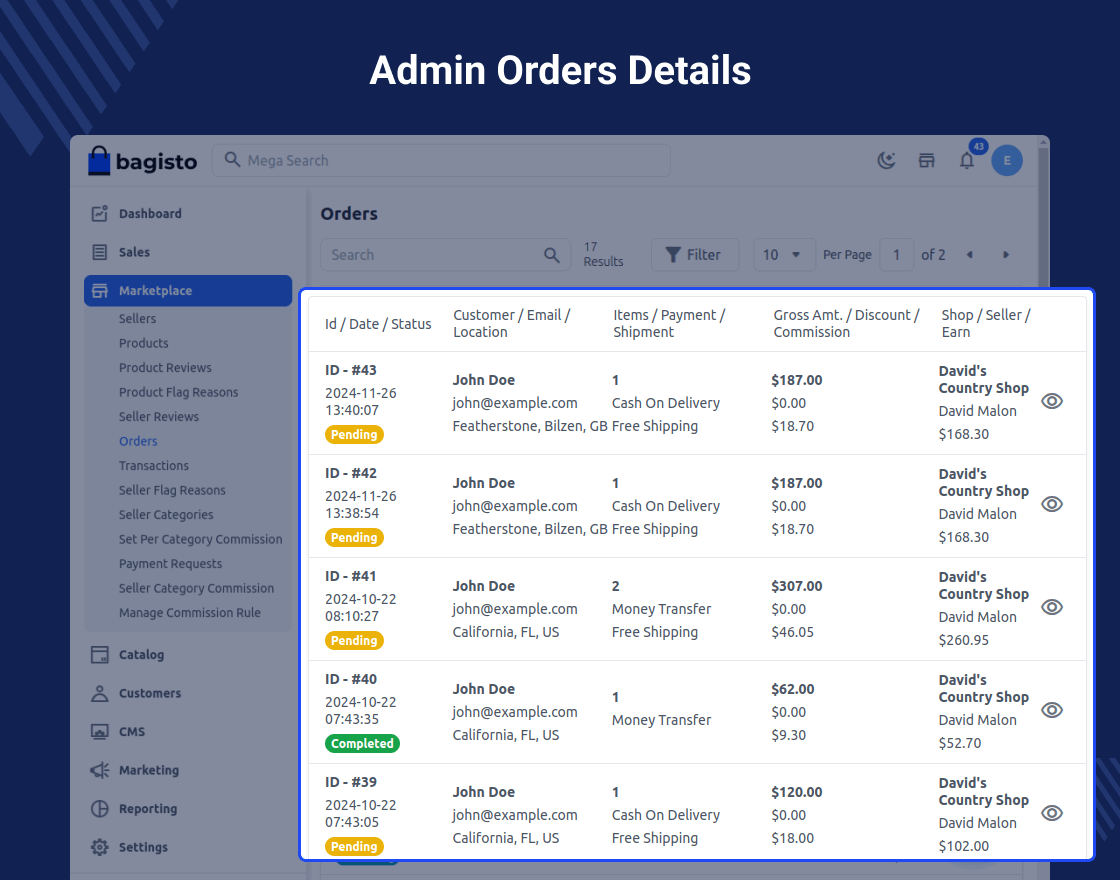This screenshot has width=1120, height=880.
Task: View order #43 via eye icon
Action: coord(1052,401)
